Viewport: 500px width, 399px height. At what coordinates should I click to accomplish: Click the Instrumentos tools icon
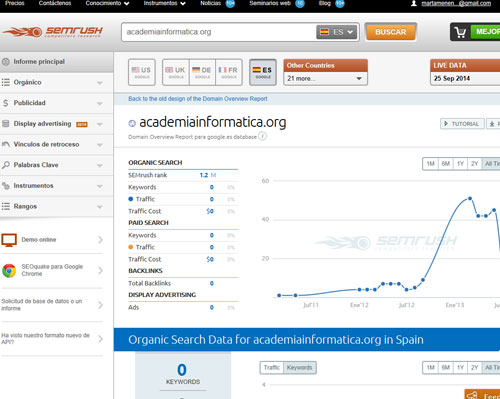[6, 186]
